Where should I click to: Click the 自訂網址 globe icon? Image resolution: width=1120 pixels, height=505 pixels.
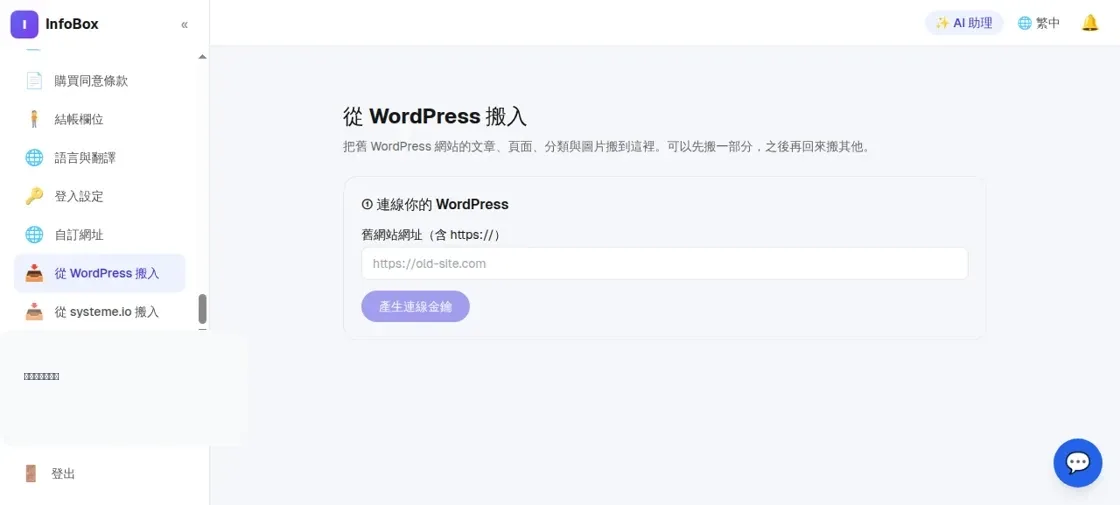click(x=34, y=235)
